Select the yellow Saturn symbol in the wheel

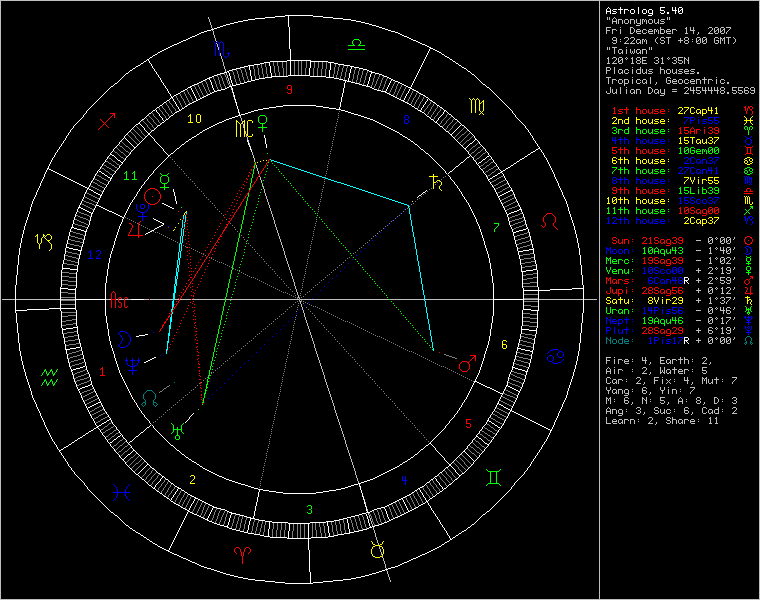click(436, 182)
